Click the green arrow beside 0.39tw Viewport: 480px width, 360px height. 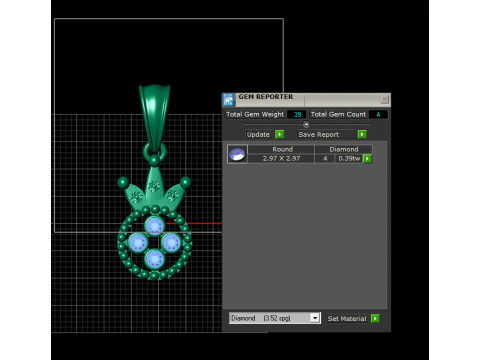[x=367, y=158]
